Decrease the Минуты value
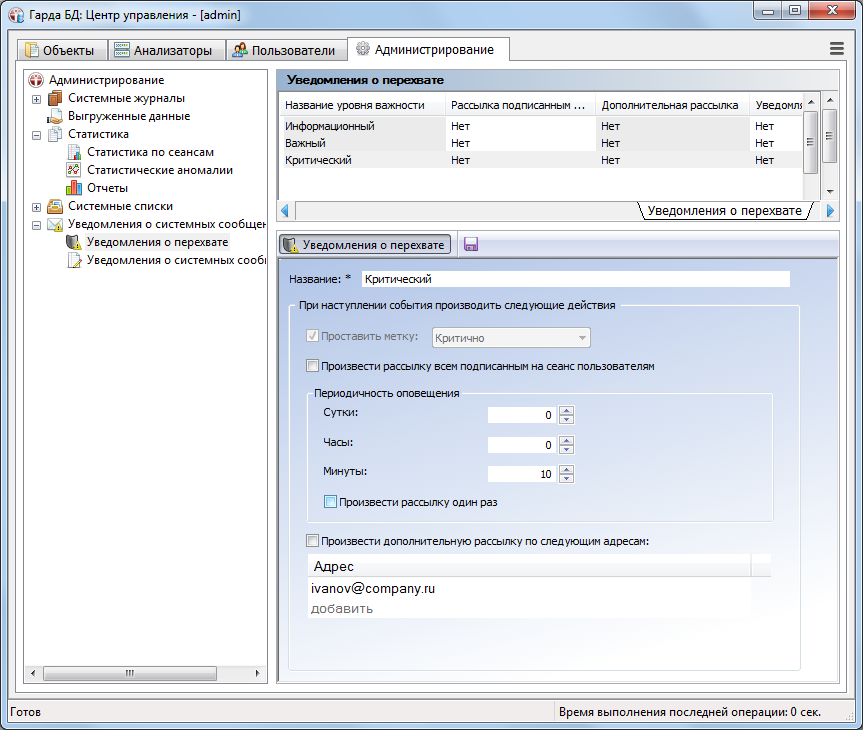This screenshot has height=730, width=863. click(x=566, y=478)
